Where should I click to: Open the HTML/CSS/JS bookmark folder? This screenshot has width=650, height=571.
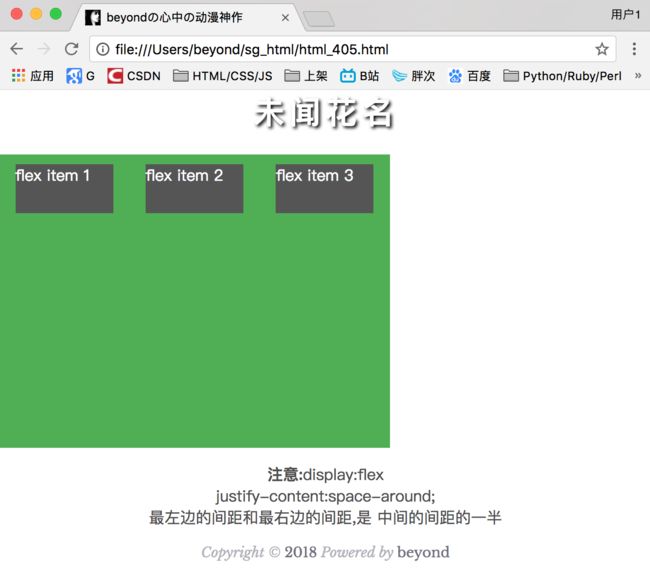coord(223,76)
